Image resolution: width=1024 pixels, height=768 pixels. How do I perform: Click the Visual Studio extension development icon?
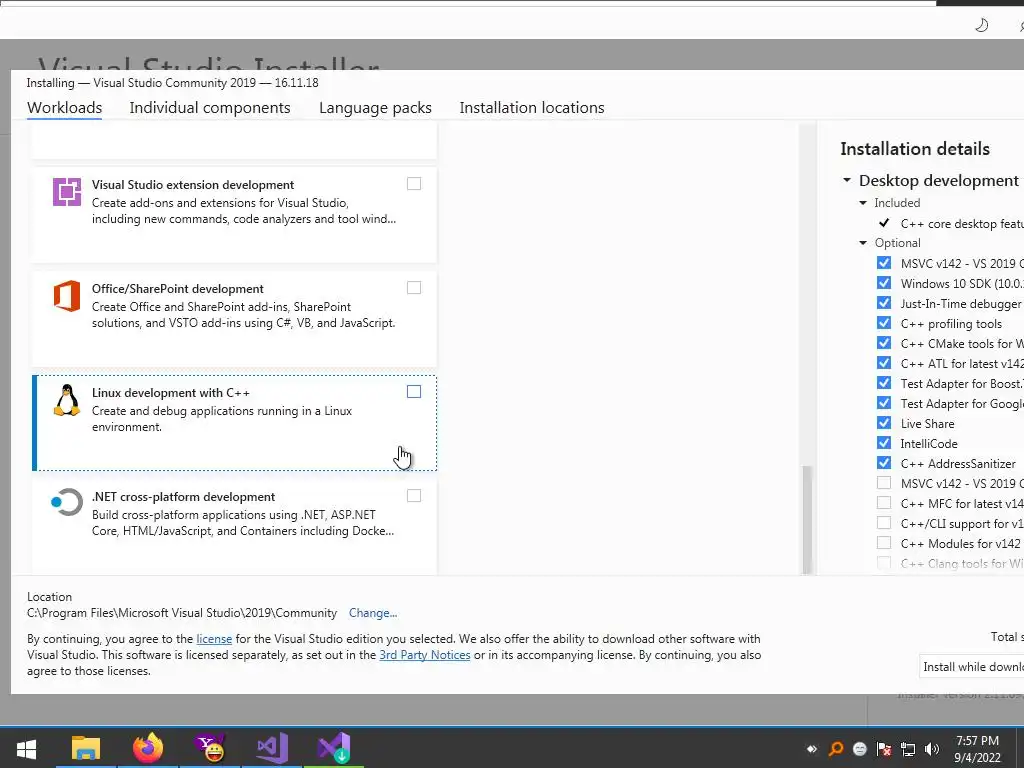click(67, 191)
